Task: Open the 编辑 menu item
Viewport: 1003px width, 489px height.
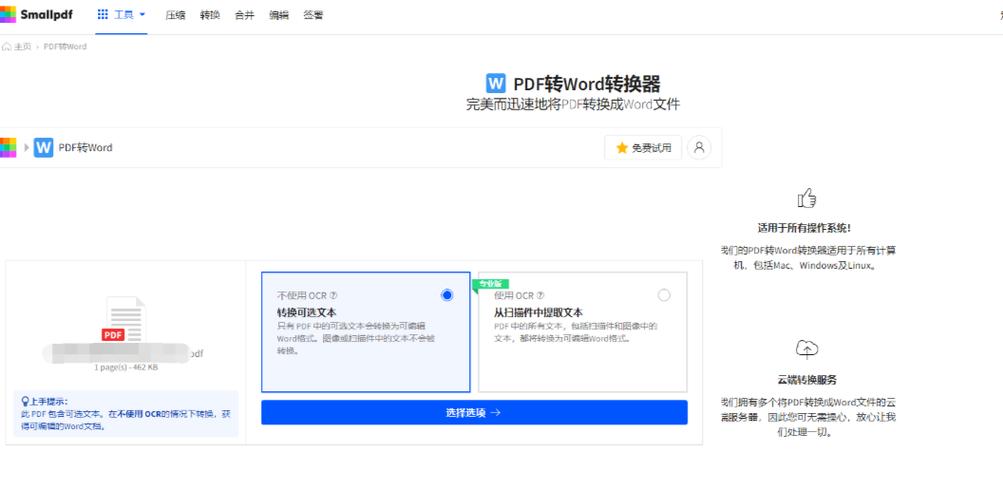Action: point(279,15)
